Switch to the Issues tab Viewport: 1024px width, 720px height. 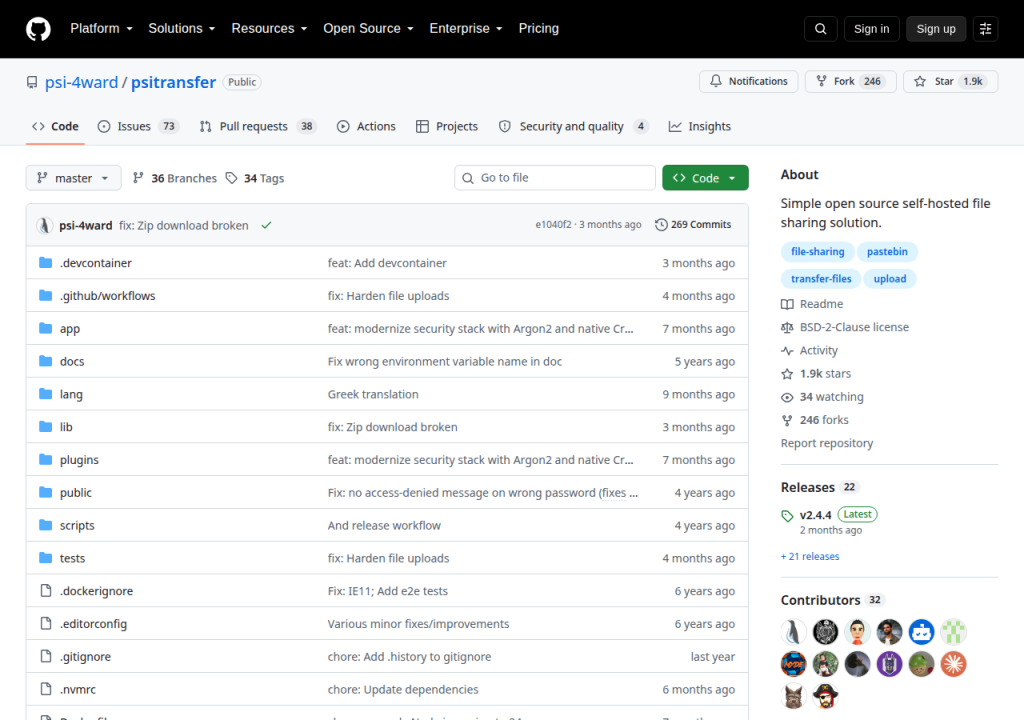tap(138, 127)
